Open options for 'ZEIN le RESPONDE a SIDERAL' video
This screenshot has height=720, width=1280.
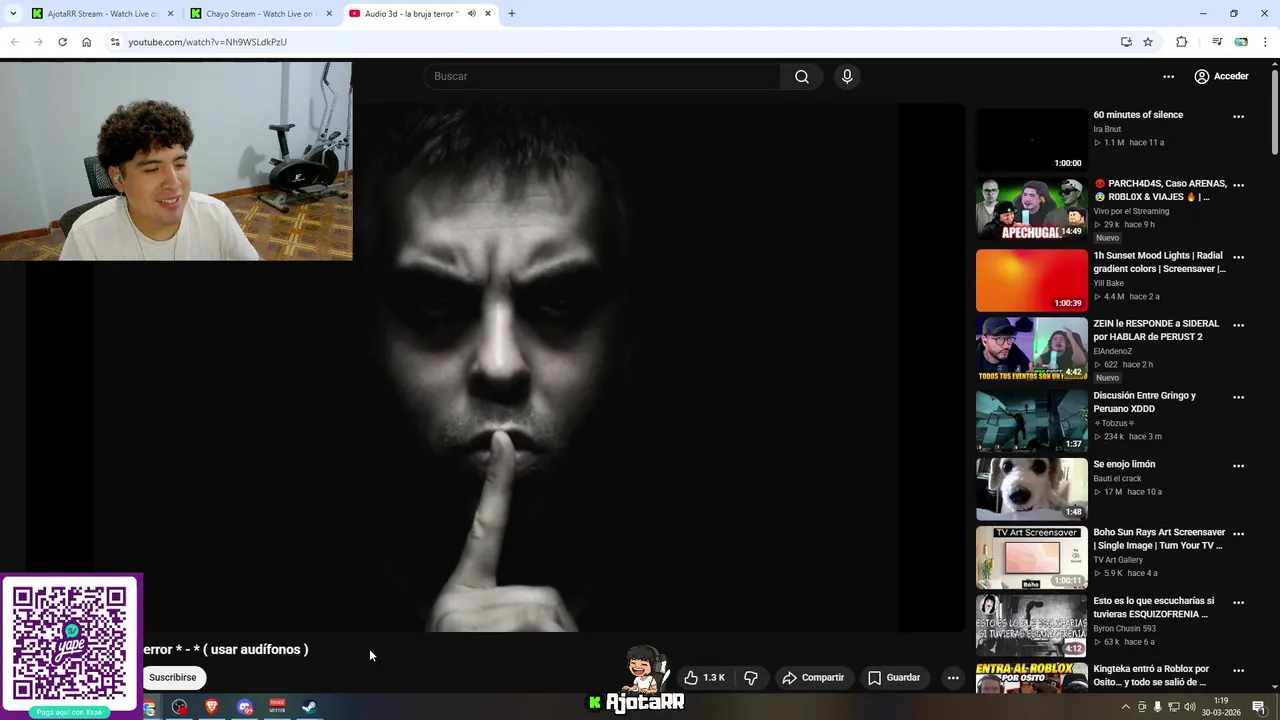pyautogui.click(x=1238, y=325)
